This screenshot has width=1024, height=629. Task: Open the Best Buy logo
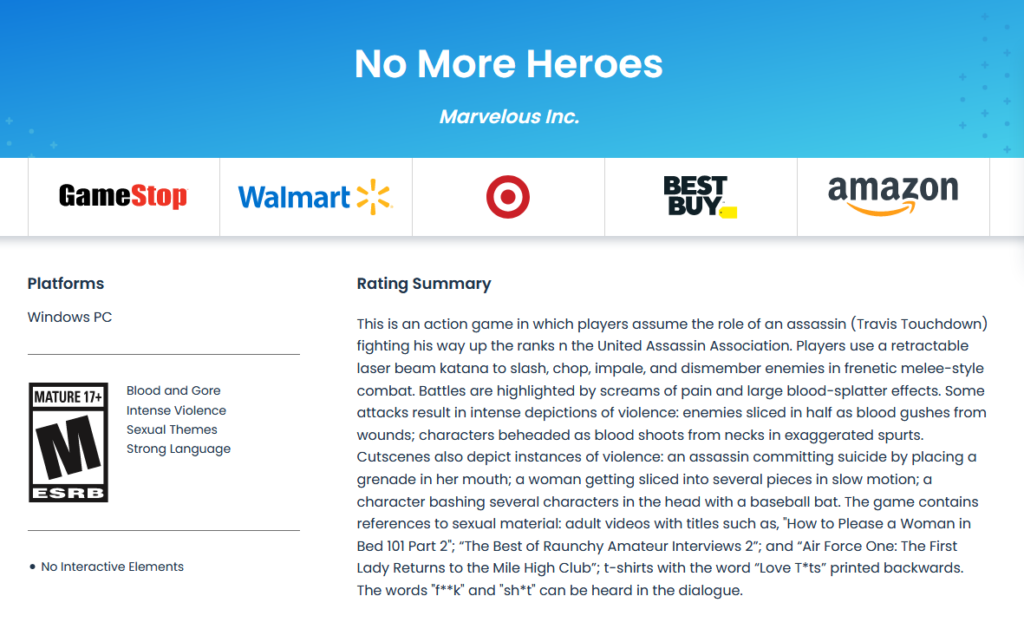[x=700, y=196]
